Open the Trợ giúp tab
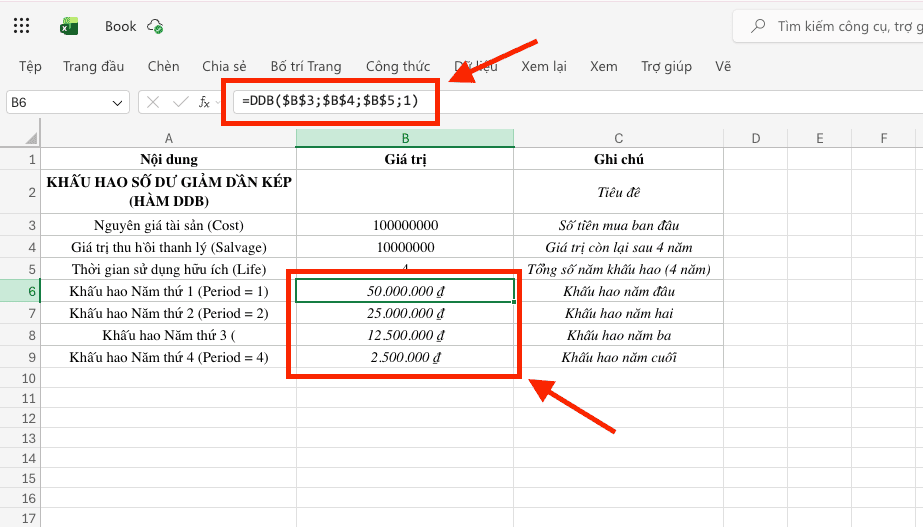Screen dimensions: 923x527 [x=666, y=67]
